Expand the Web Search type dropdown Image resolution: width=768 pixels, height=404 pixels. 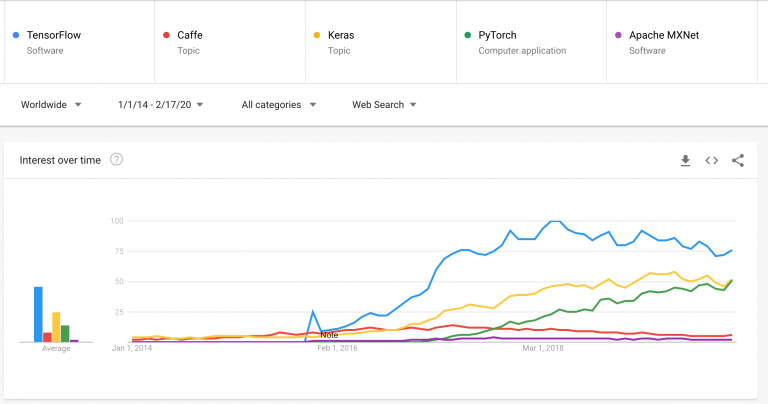coord(384,104)
